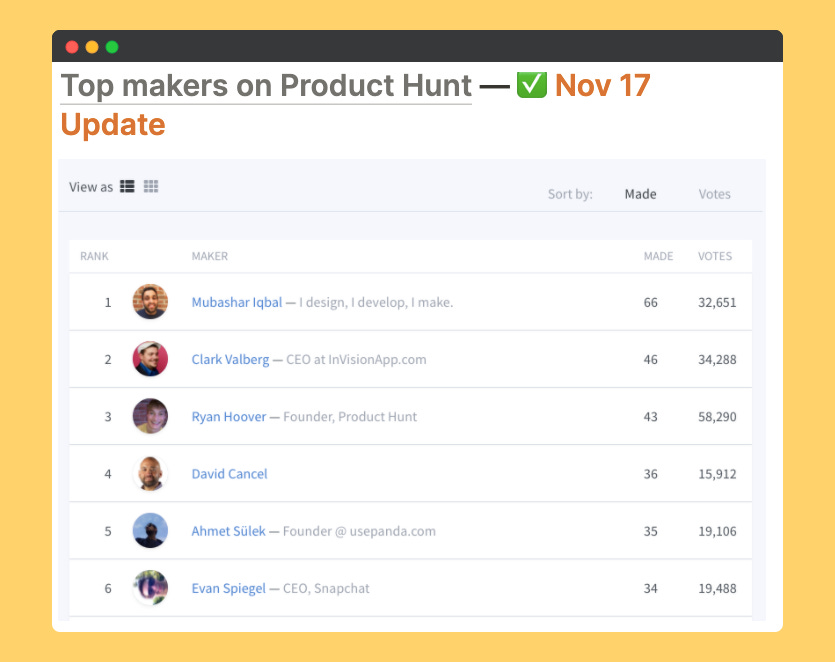Open David Cancel's profile link

click(x=229, y=474)
